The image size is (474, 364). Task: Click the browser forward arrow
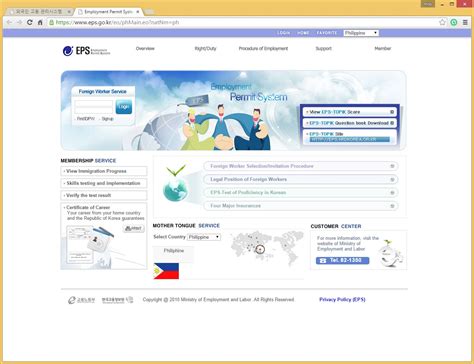point(20,22)
